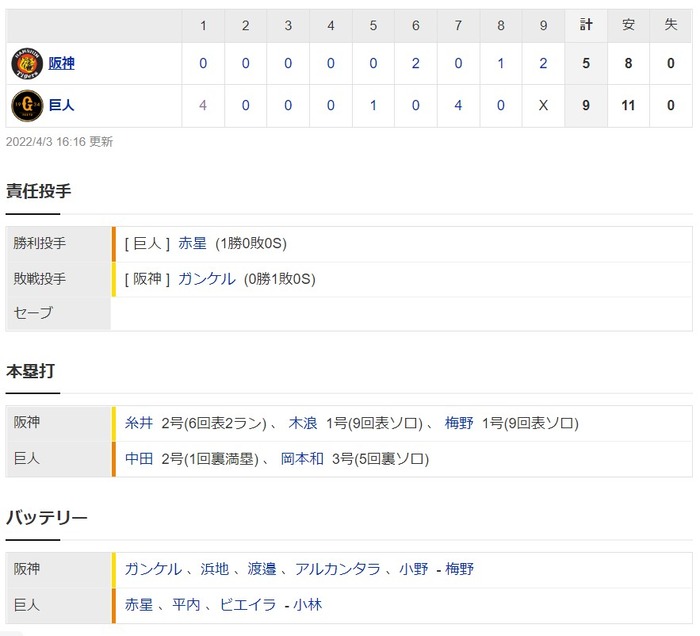Open catcher 小林 link in Giants battery
The image size is (700, 636).
tap(308, 605)
